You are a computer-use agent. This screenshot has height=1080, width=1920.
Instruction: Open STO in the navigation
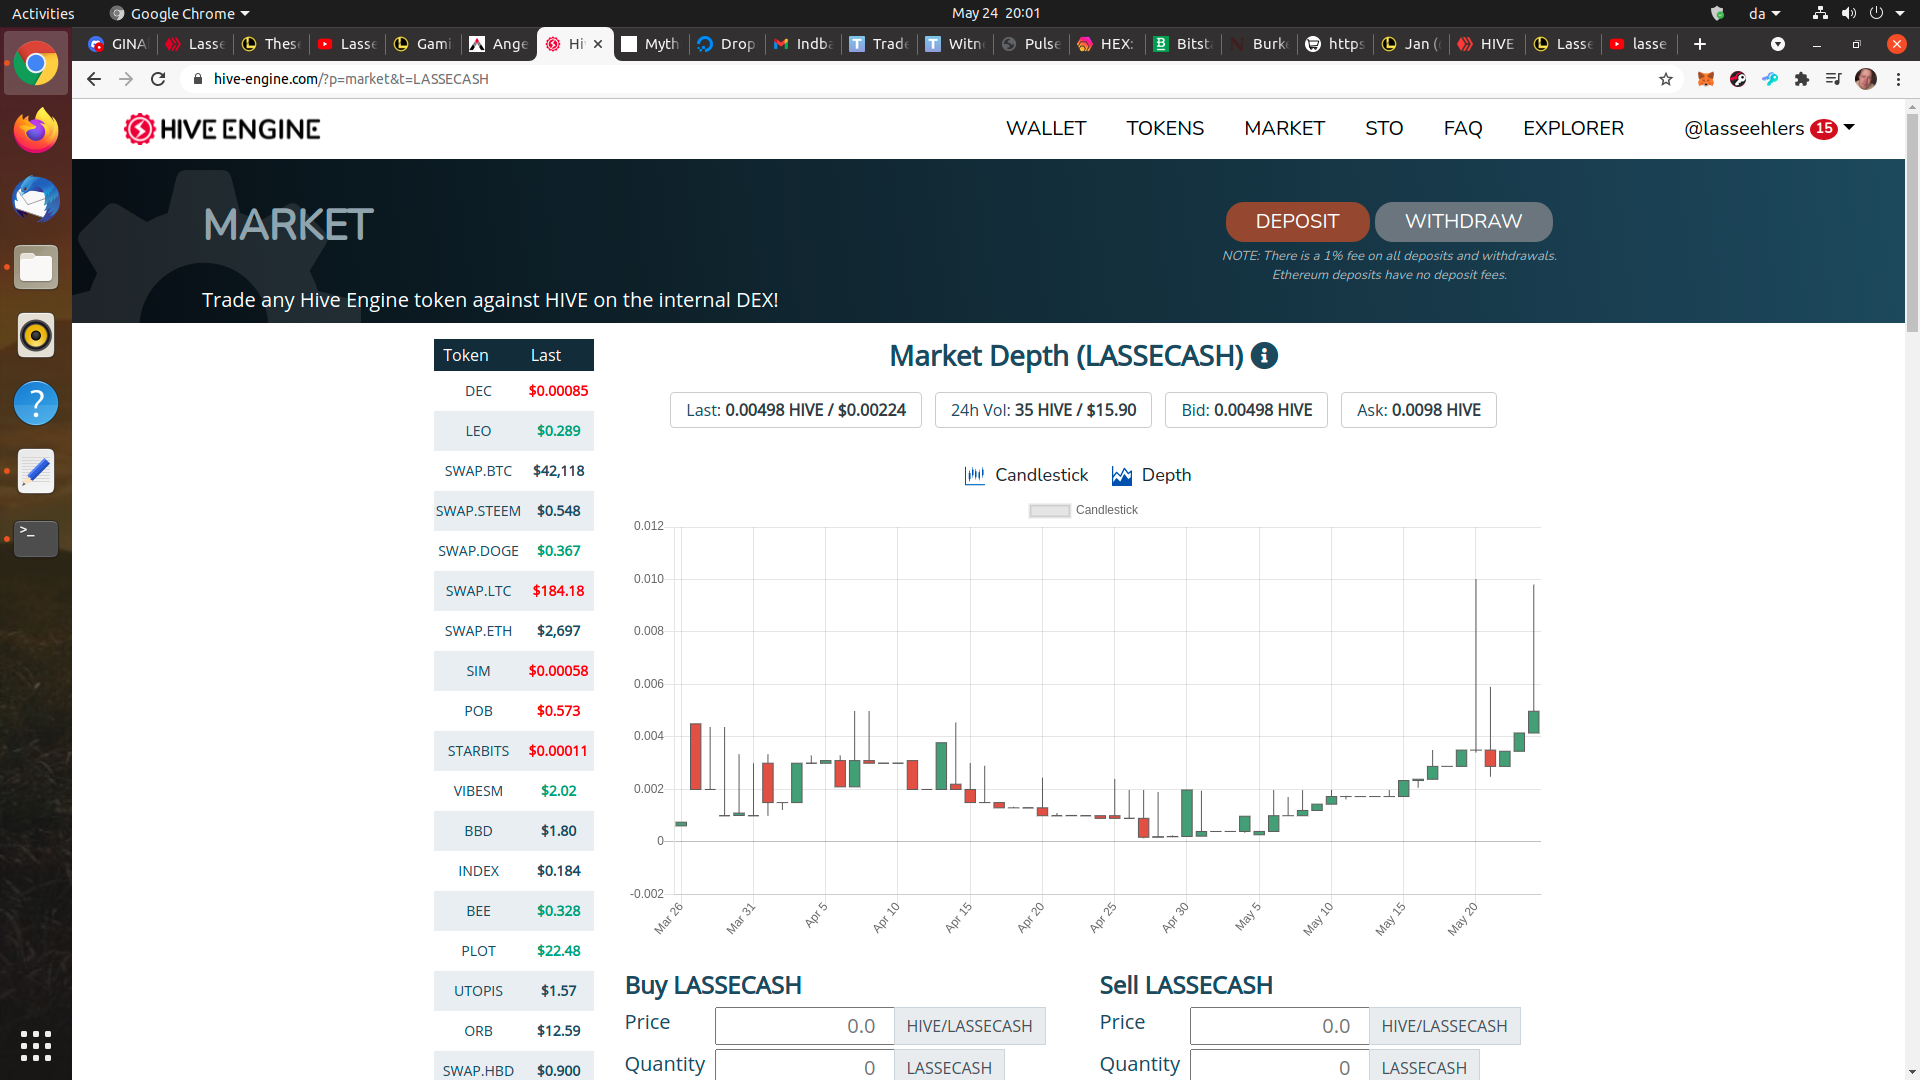1384,128
